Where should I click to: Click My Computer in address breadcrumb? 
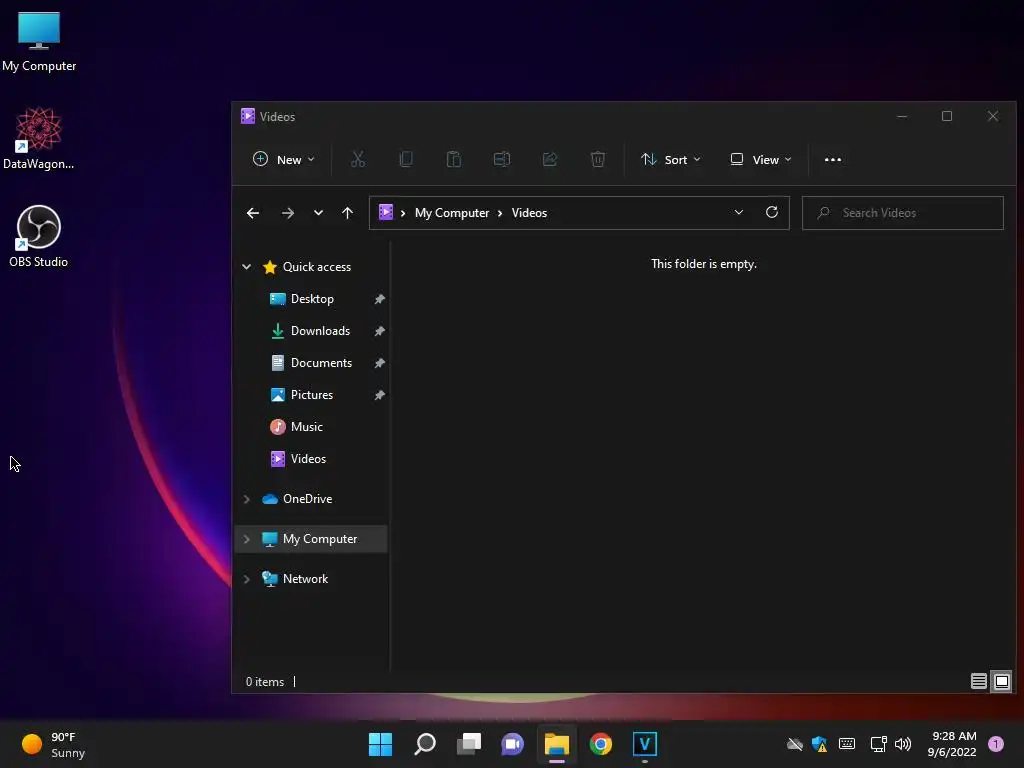tap(452, 213)
